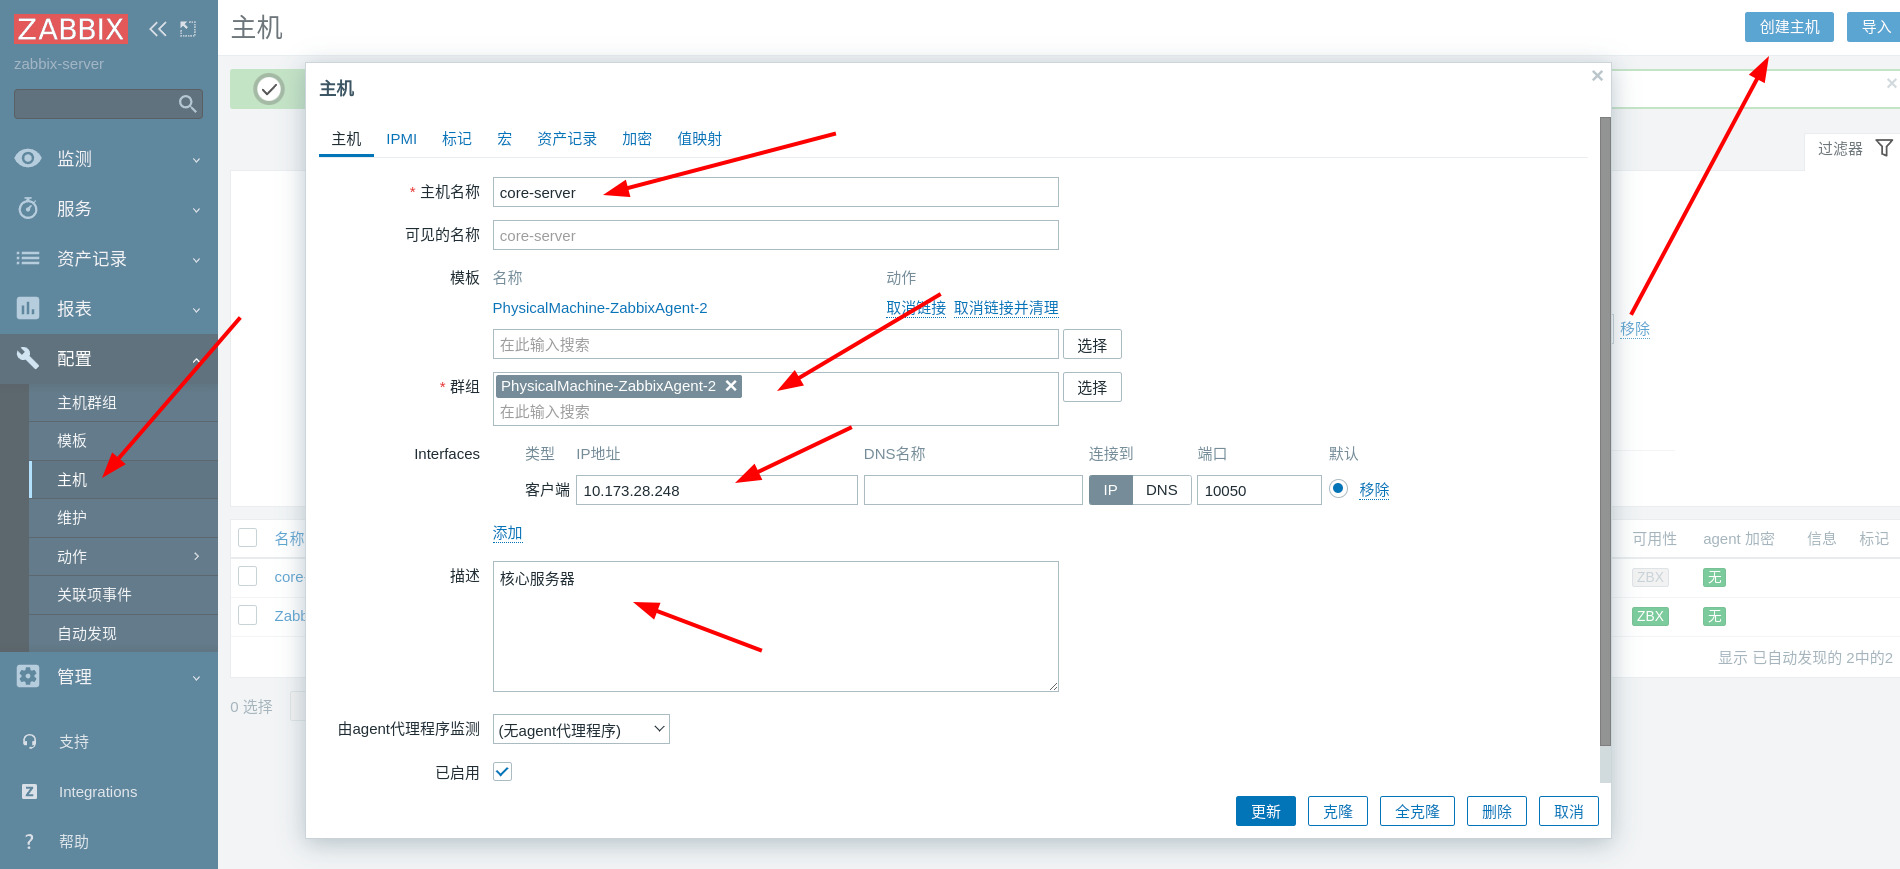Viewport: 1900px width, 869px height.
Task: Click the 主机名称 input field
Action: [776, 192]
